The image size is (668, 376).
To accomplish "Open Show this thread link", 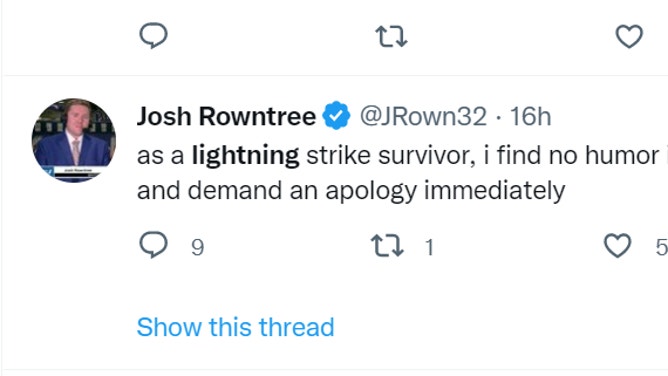I will pos(236,327).
